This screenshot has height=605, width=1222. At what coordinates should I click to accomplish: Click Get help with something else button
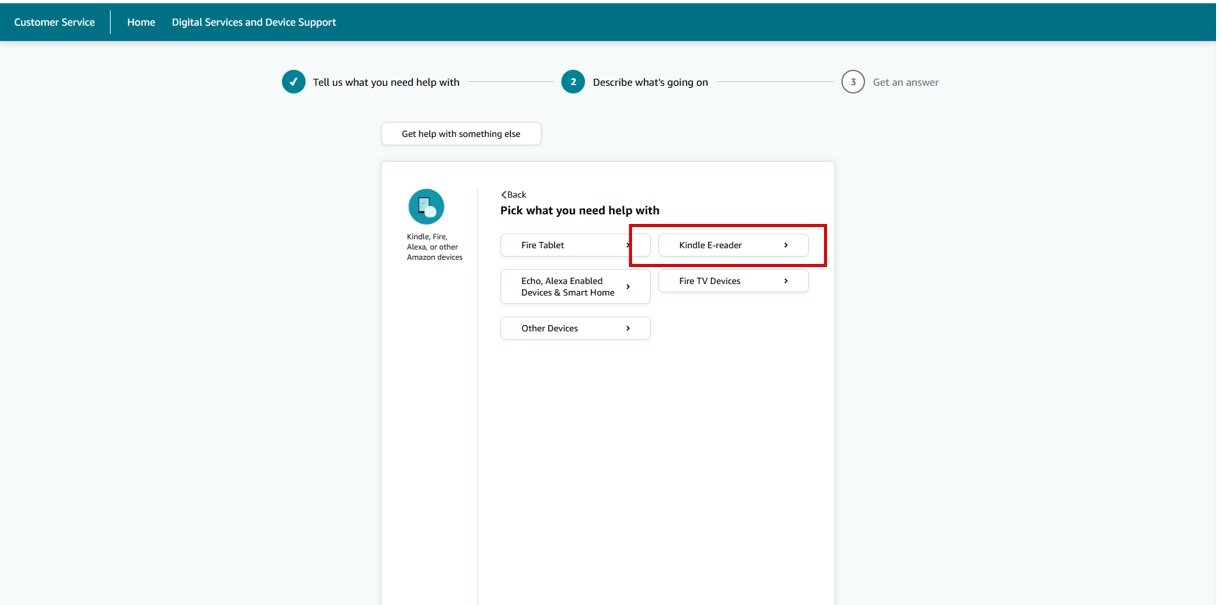tap(461, 134)
